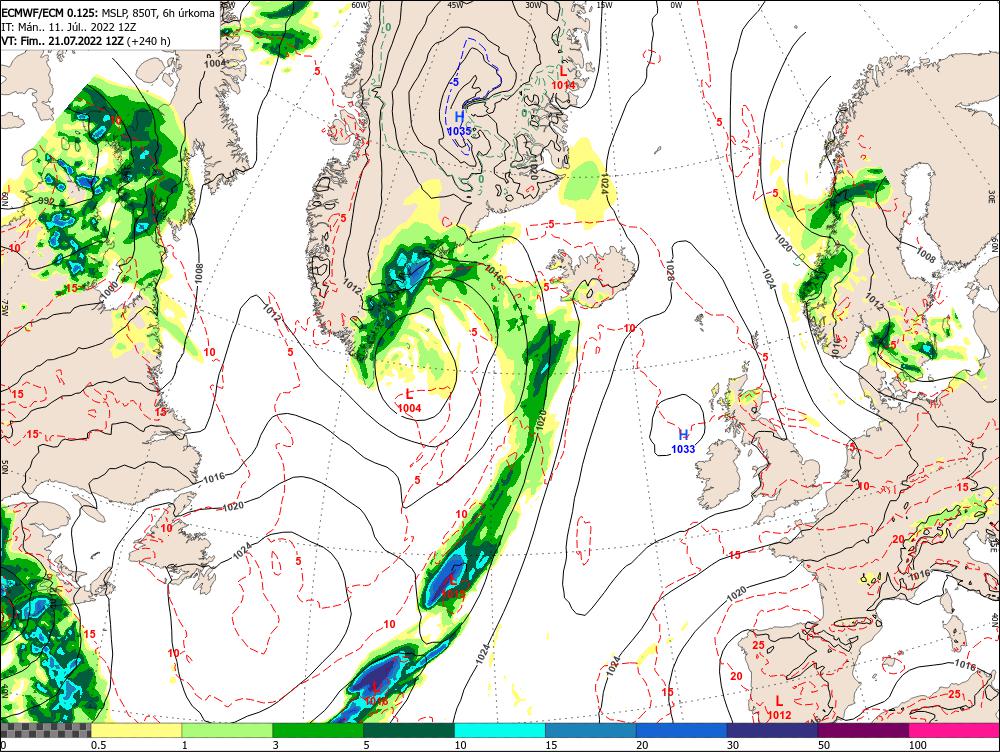Click the 'ECMWF/ECM 0.125' model title text

(x=49, y=13)
